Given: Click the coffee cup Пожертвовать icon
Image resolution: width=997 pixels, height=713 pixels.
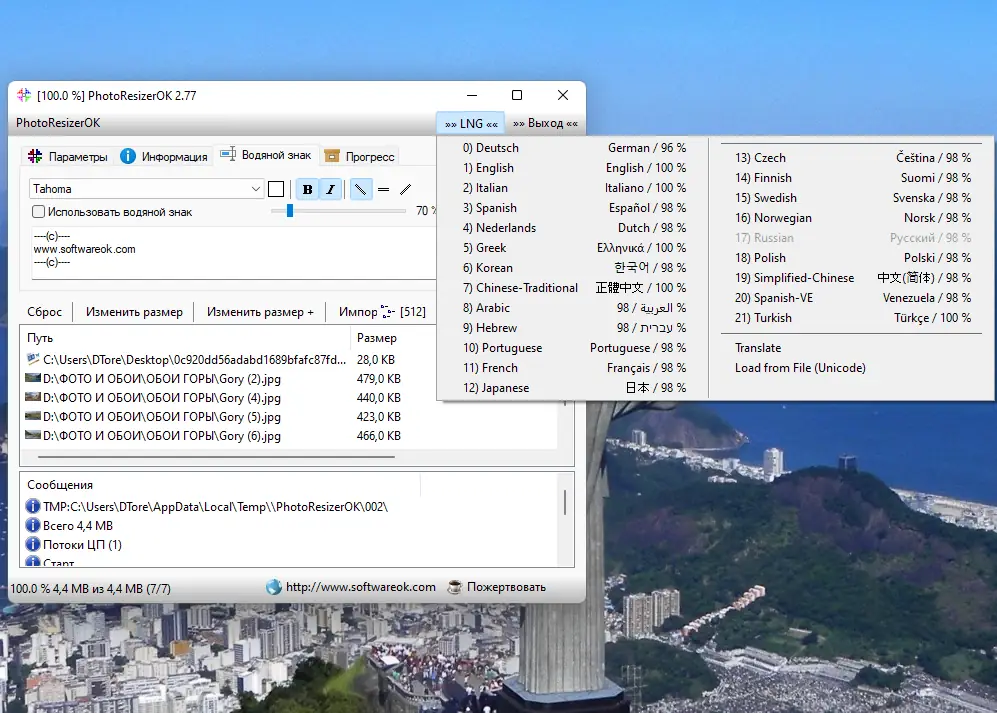Looking at the screenshot, I should click(455, 587).
